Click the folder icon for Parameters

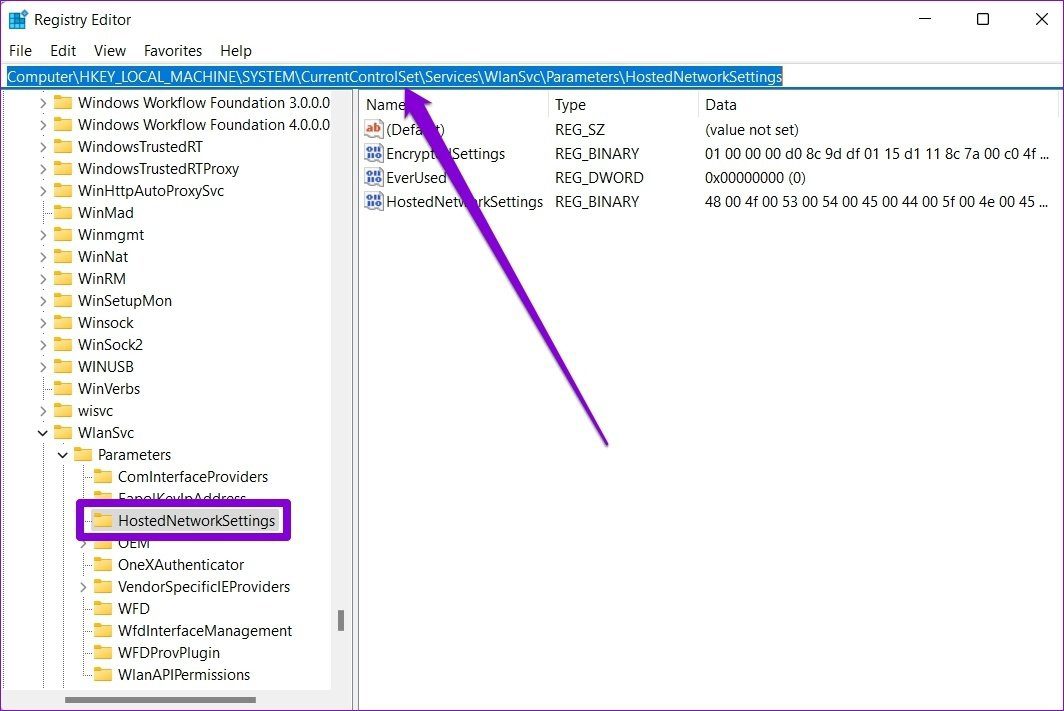point(83,455)
